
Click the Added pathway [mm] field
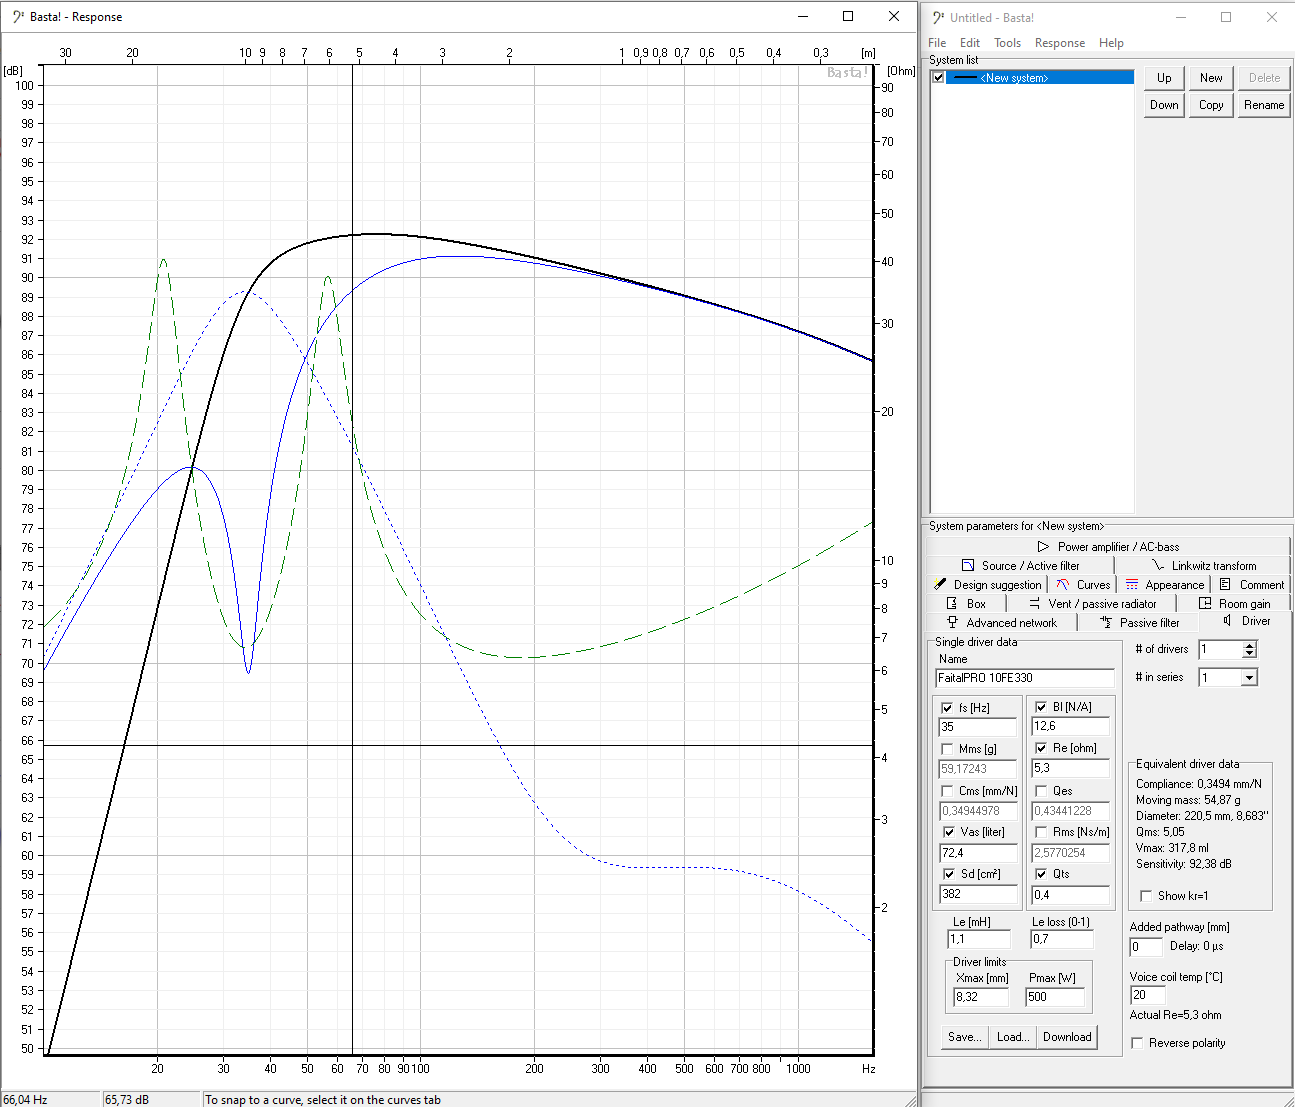pos(1146,946)
